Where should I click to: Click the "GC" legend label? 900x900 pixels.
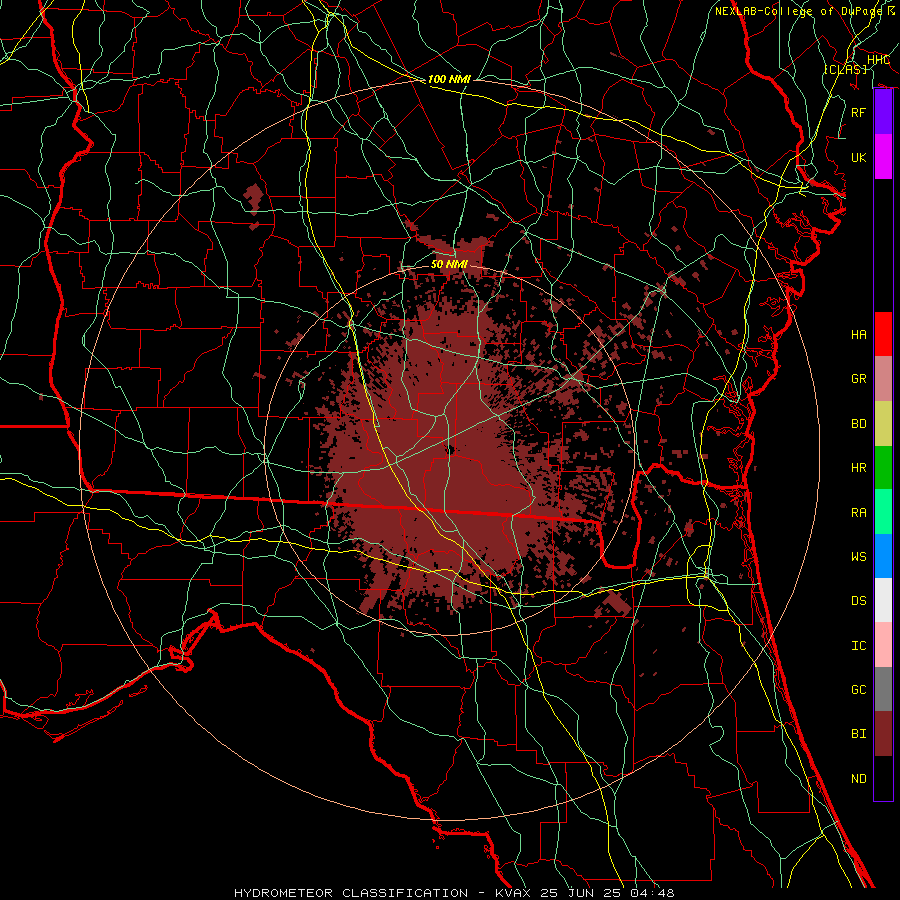tap(859, 689)
